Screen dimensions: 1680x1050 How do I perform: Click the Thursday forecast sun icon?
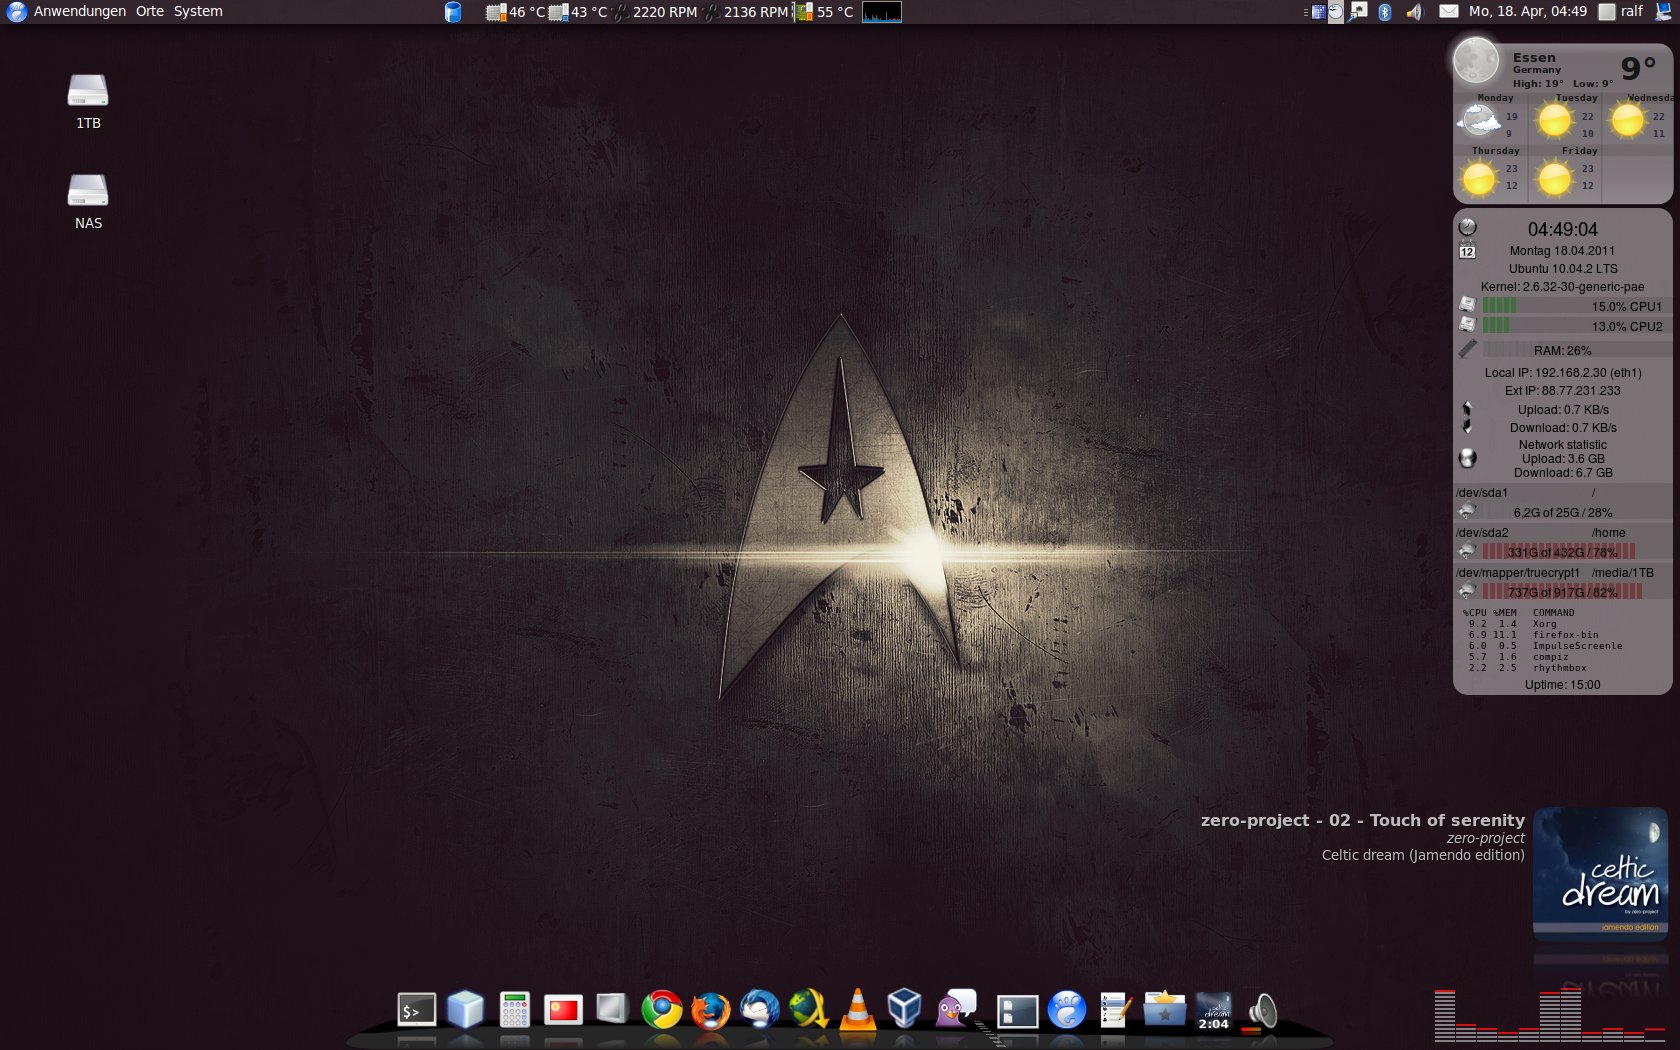[1479, 178]
